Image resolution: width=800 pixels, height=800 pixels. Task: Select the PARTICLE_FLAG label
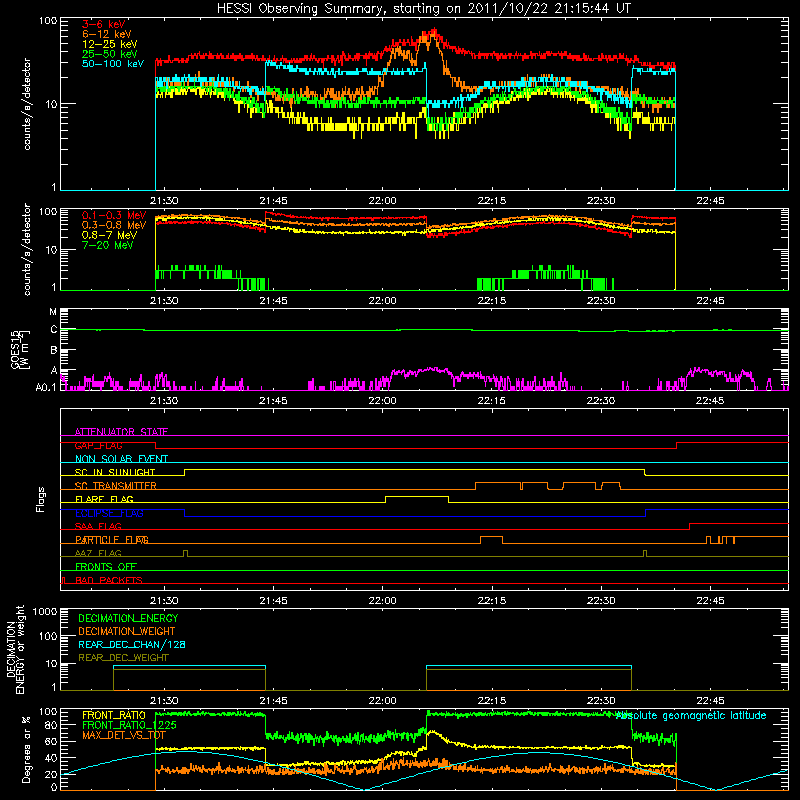[x=112, y=540]
